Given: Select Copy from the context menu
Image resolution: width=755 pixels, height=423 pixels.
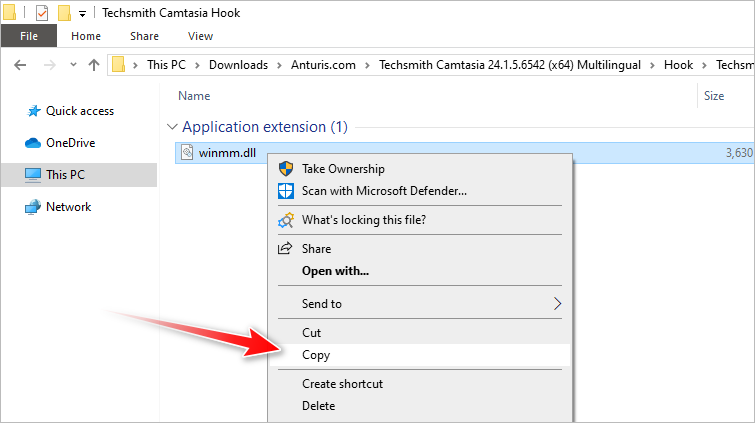Looking at the screenshot, I should [316, 355].
